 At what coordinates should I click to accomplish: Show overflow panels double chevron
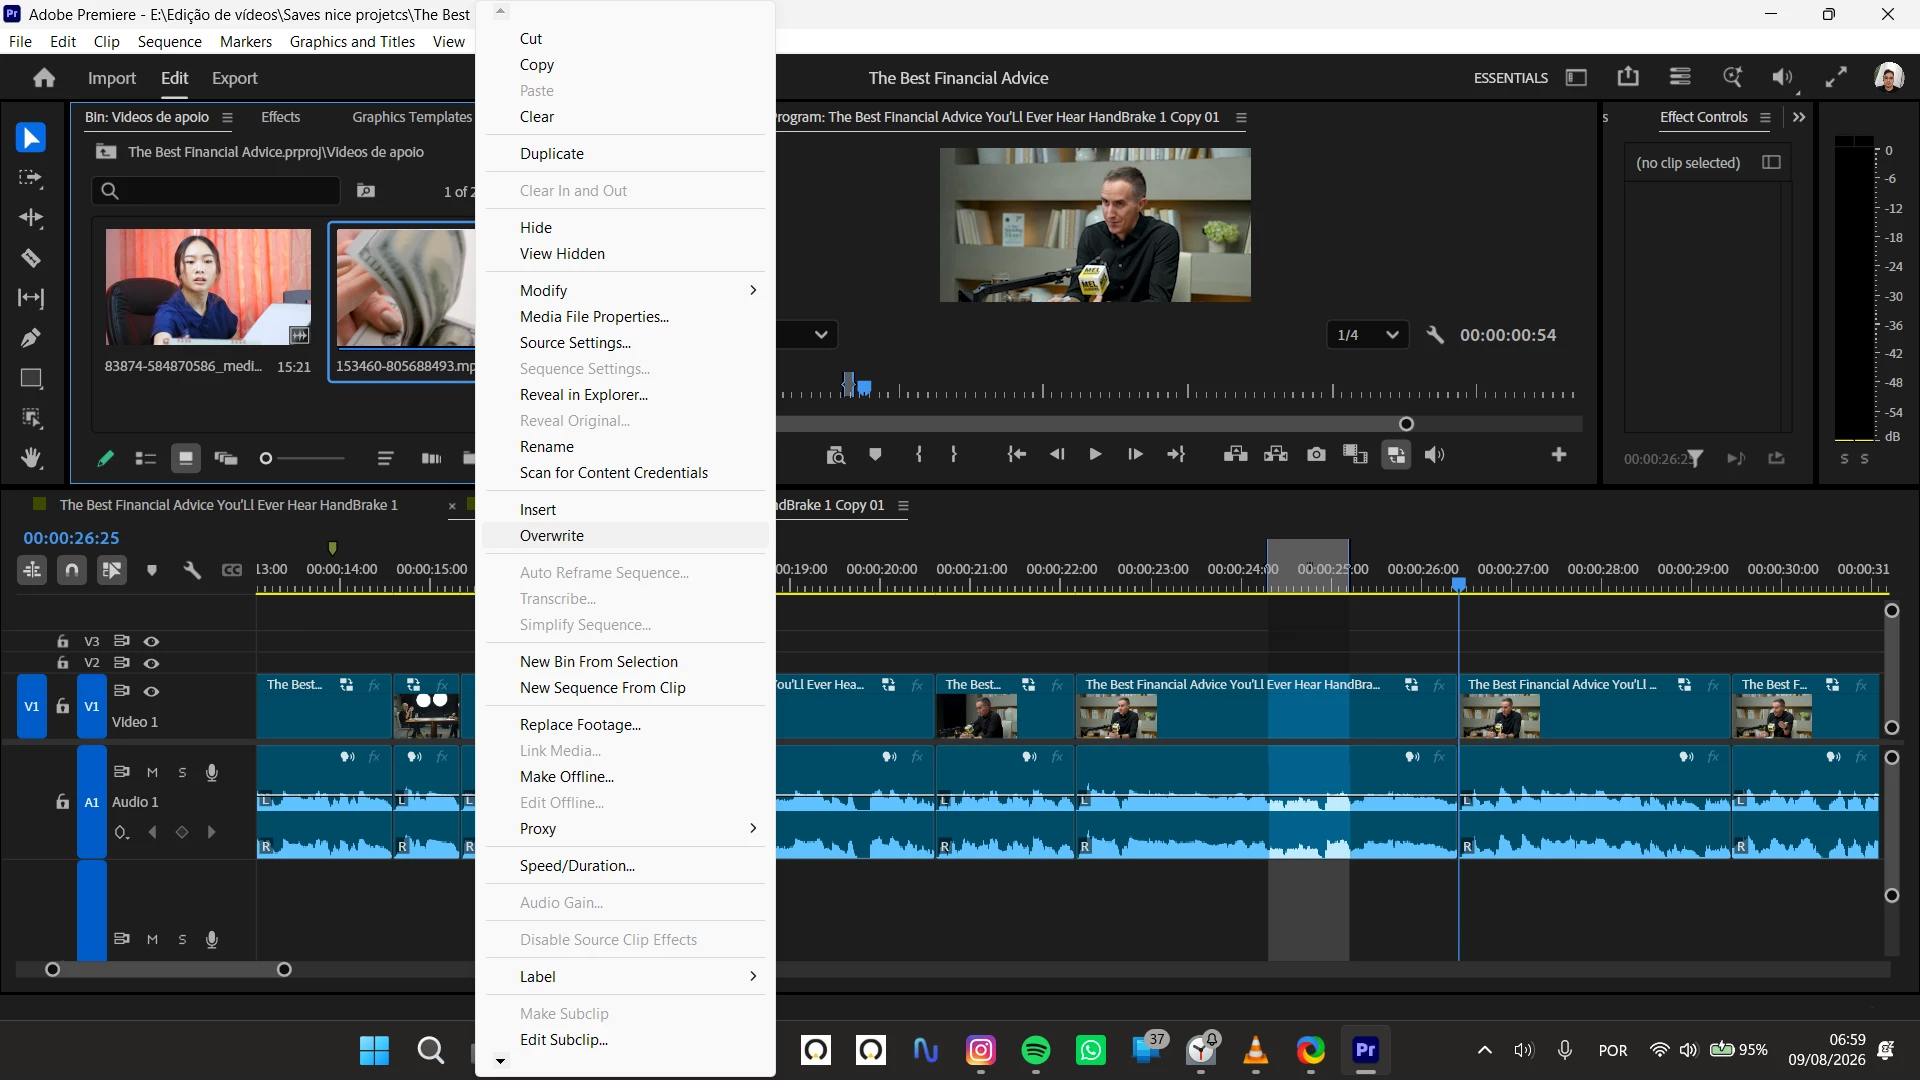tap(1799, 117)
